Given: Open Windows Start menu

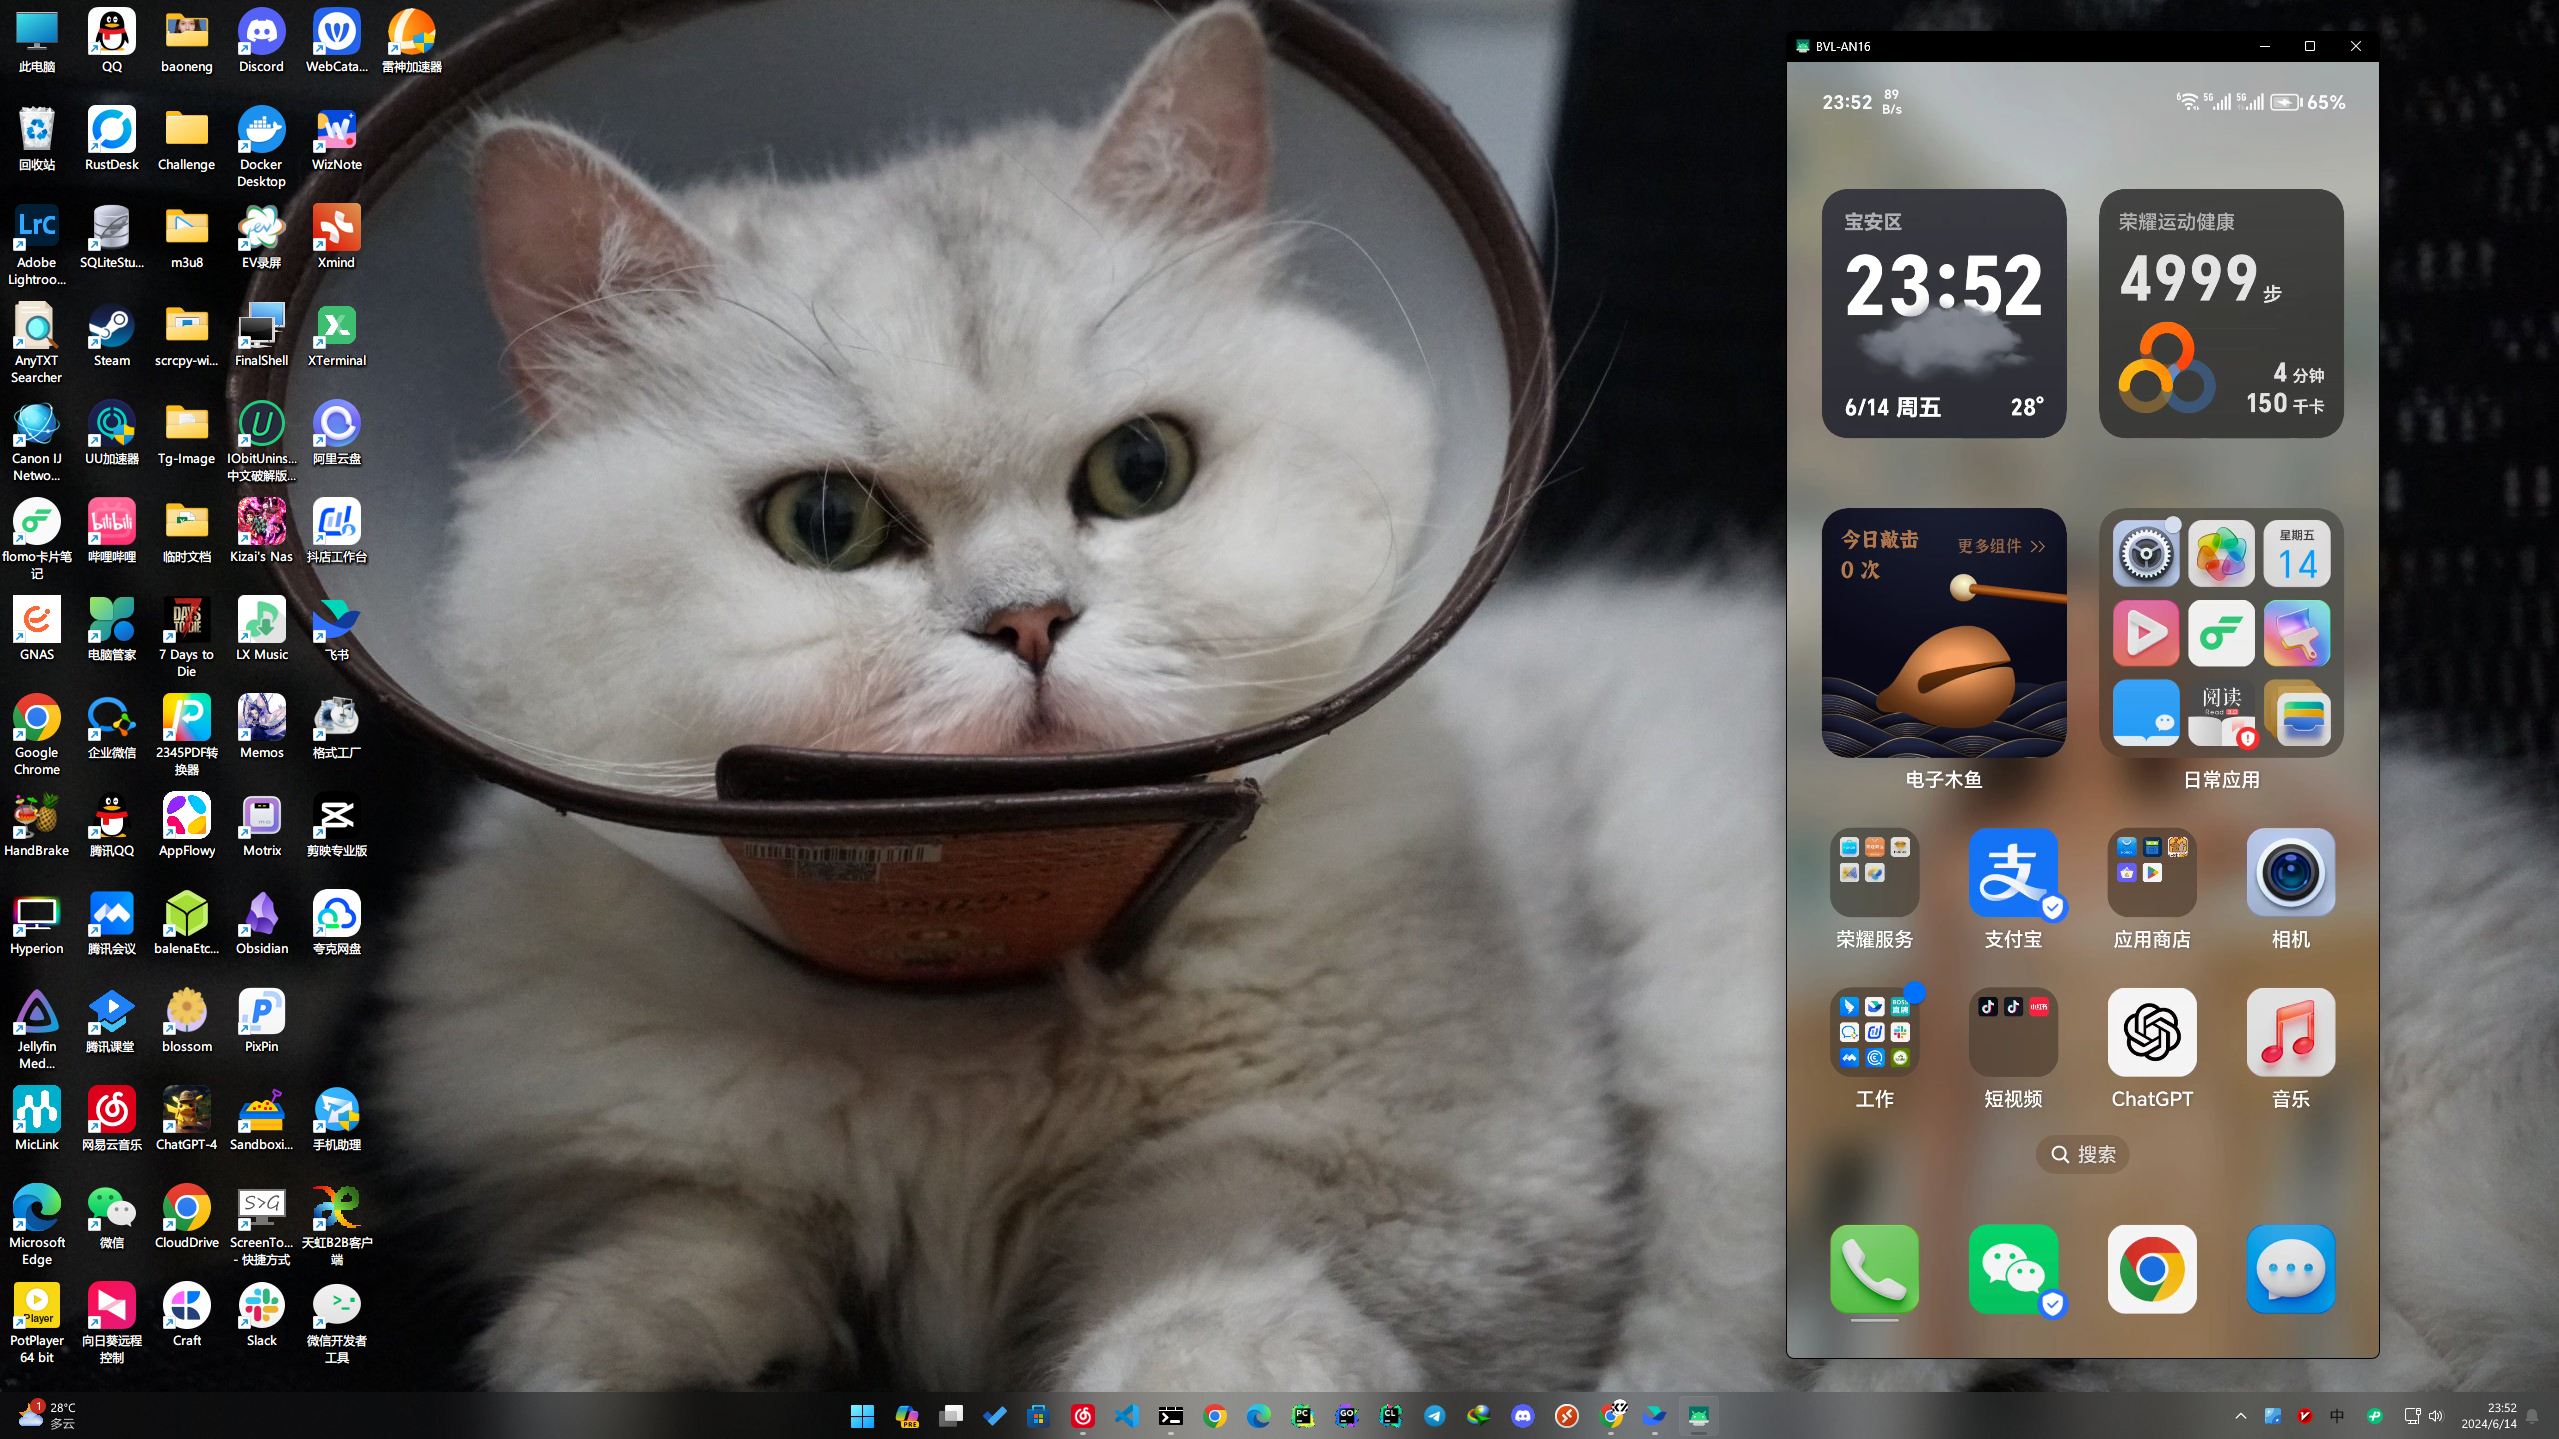Looking at the screenshot, I should 862,1416.
